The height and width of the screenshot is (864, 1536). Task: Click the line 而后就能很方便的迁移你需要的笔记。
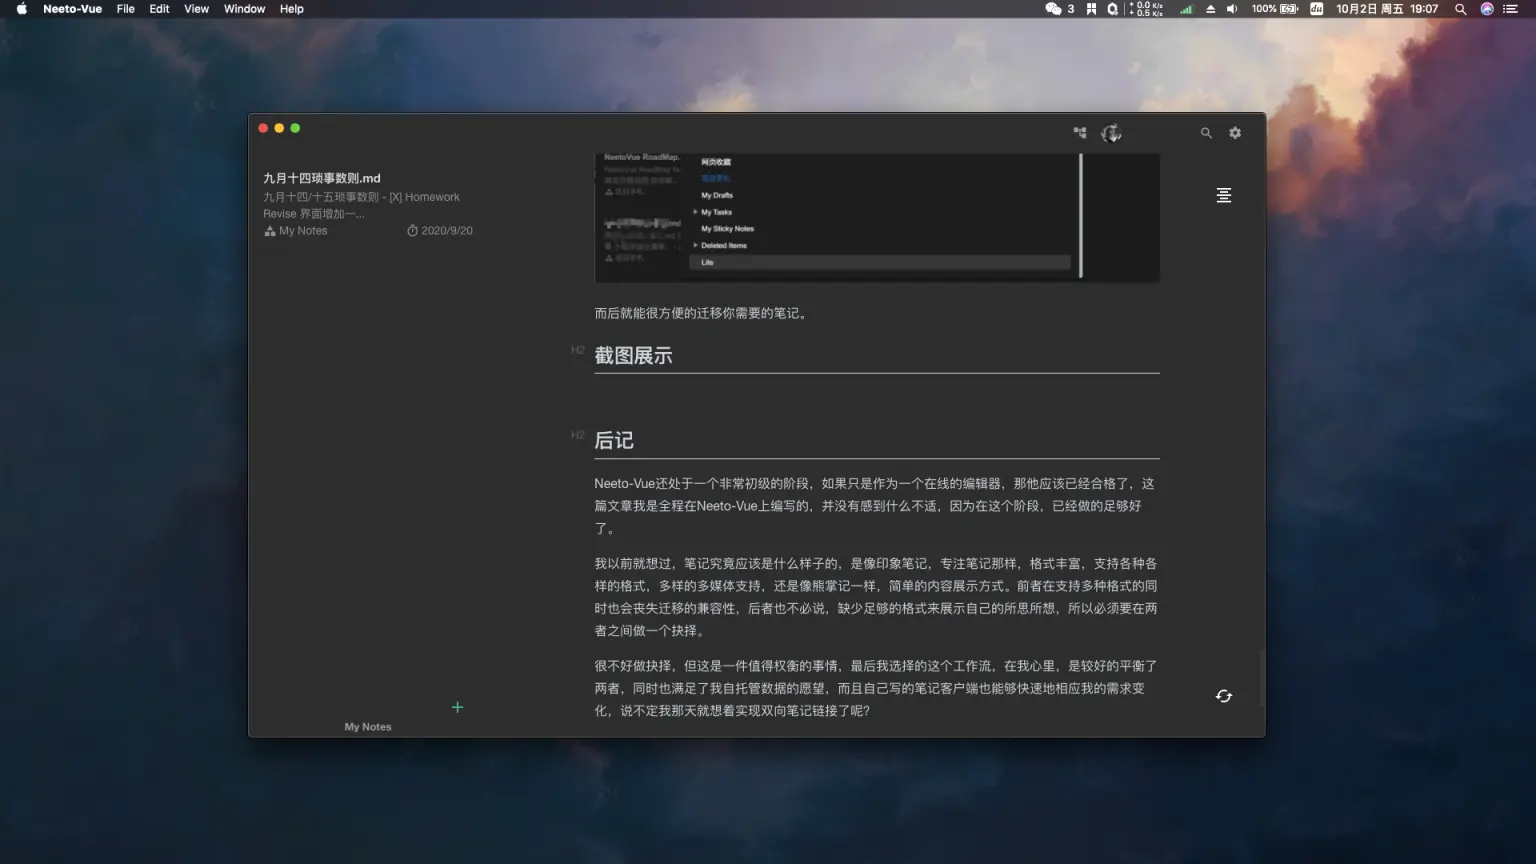(703, 313)
